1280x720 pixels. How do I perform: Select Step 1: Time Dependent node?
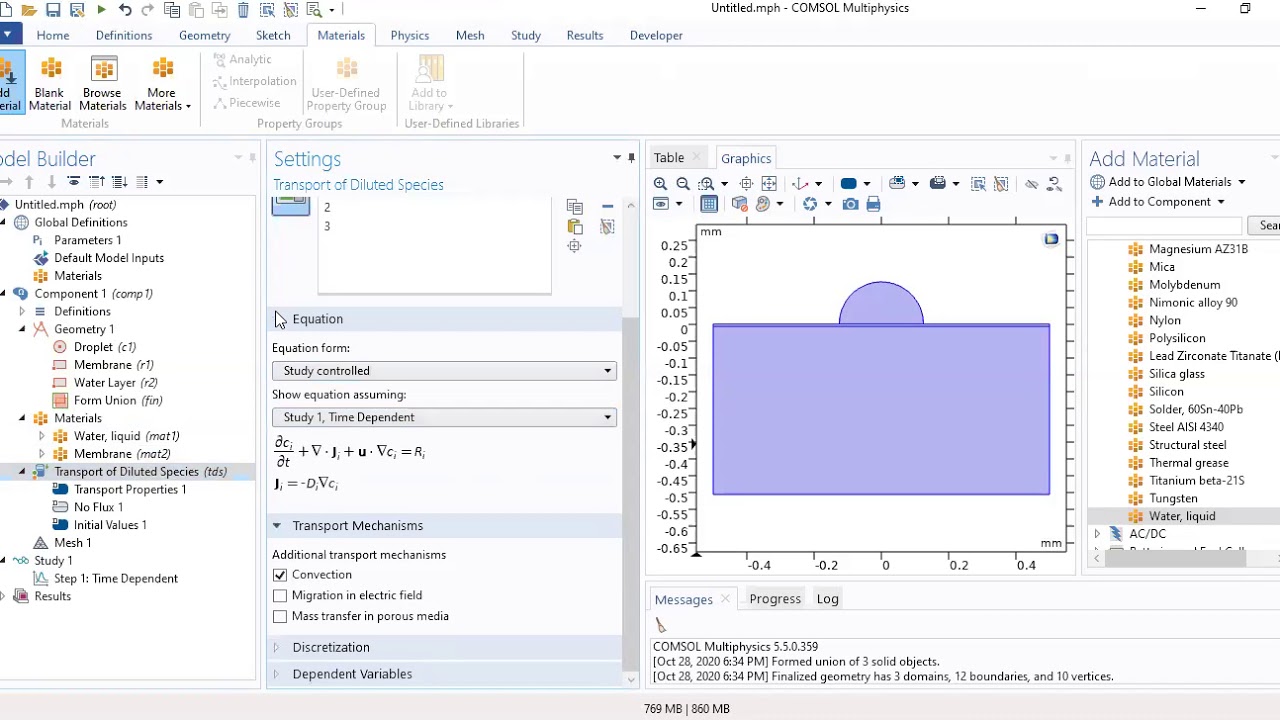coord(115,579)
